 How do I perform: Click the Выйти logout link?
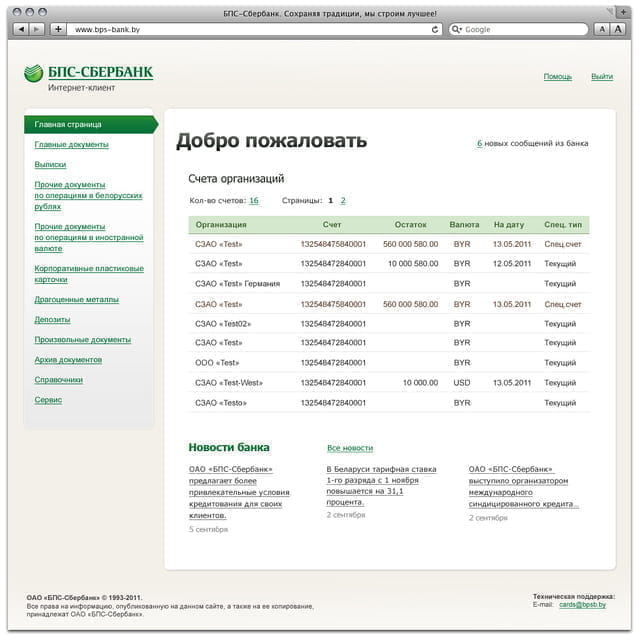602,77
